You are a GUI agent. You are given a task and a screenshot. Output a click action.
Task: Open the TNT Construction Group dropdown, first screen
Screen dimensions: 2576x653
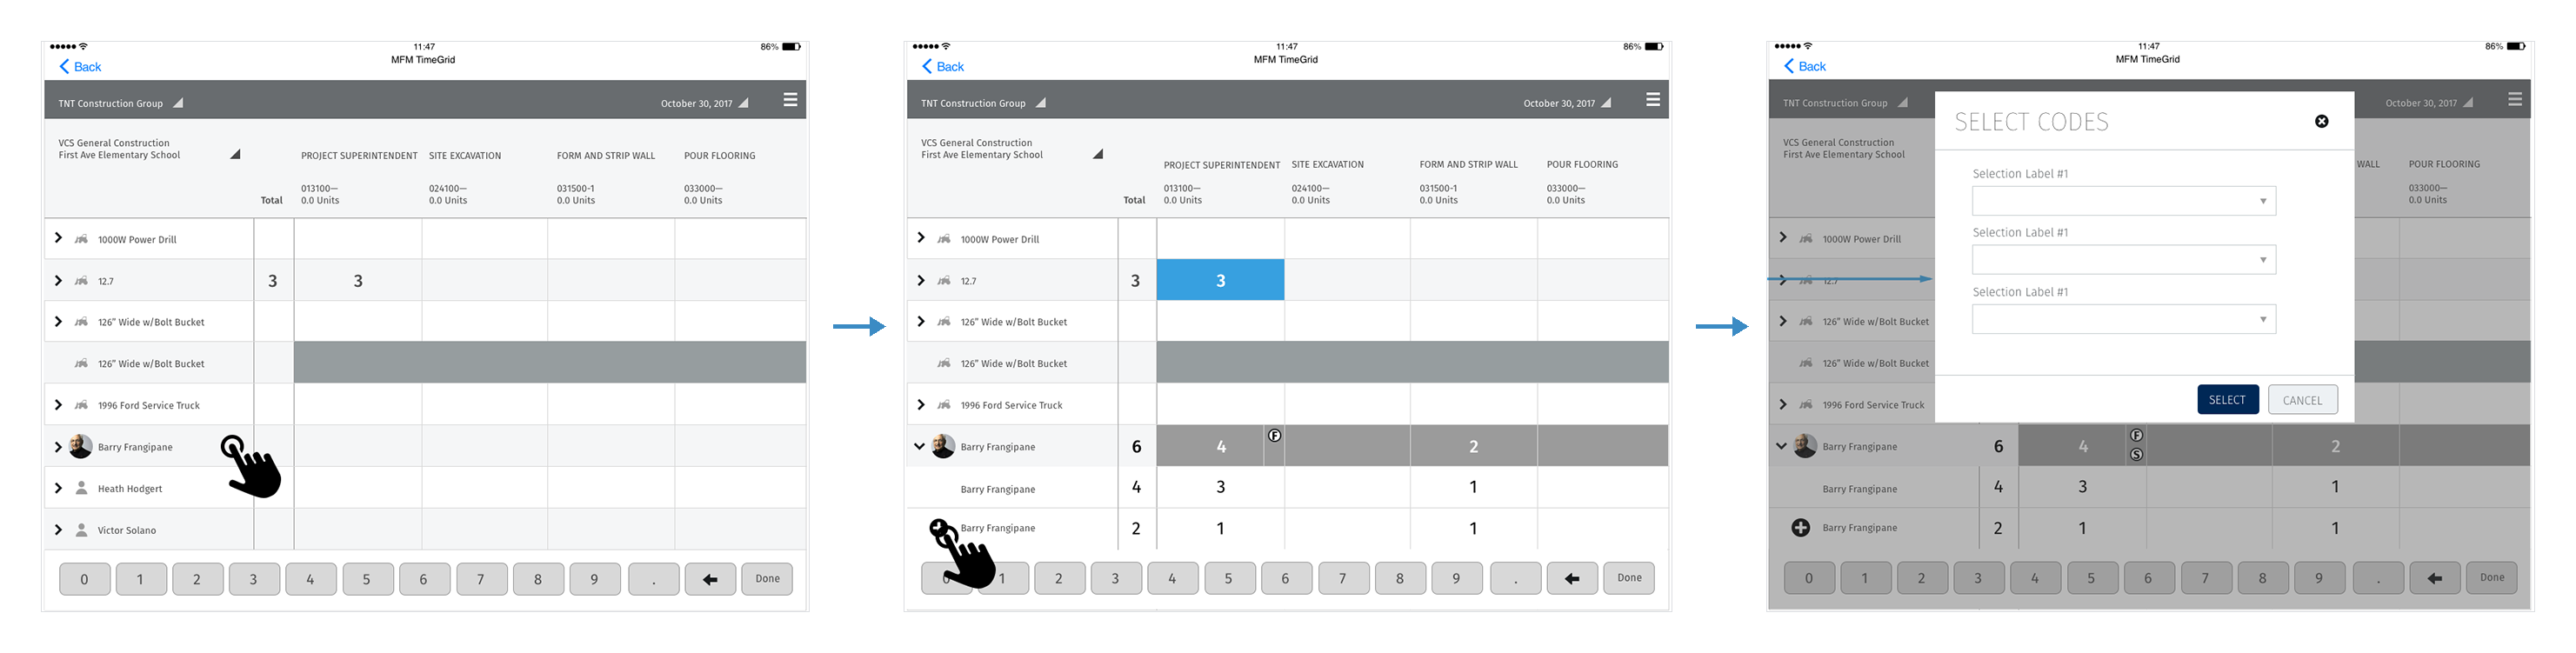(x=178, y=103)
